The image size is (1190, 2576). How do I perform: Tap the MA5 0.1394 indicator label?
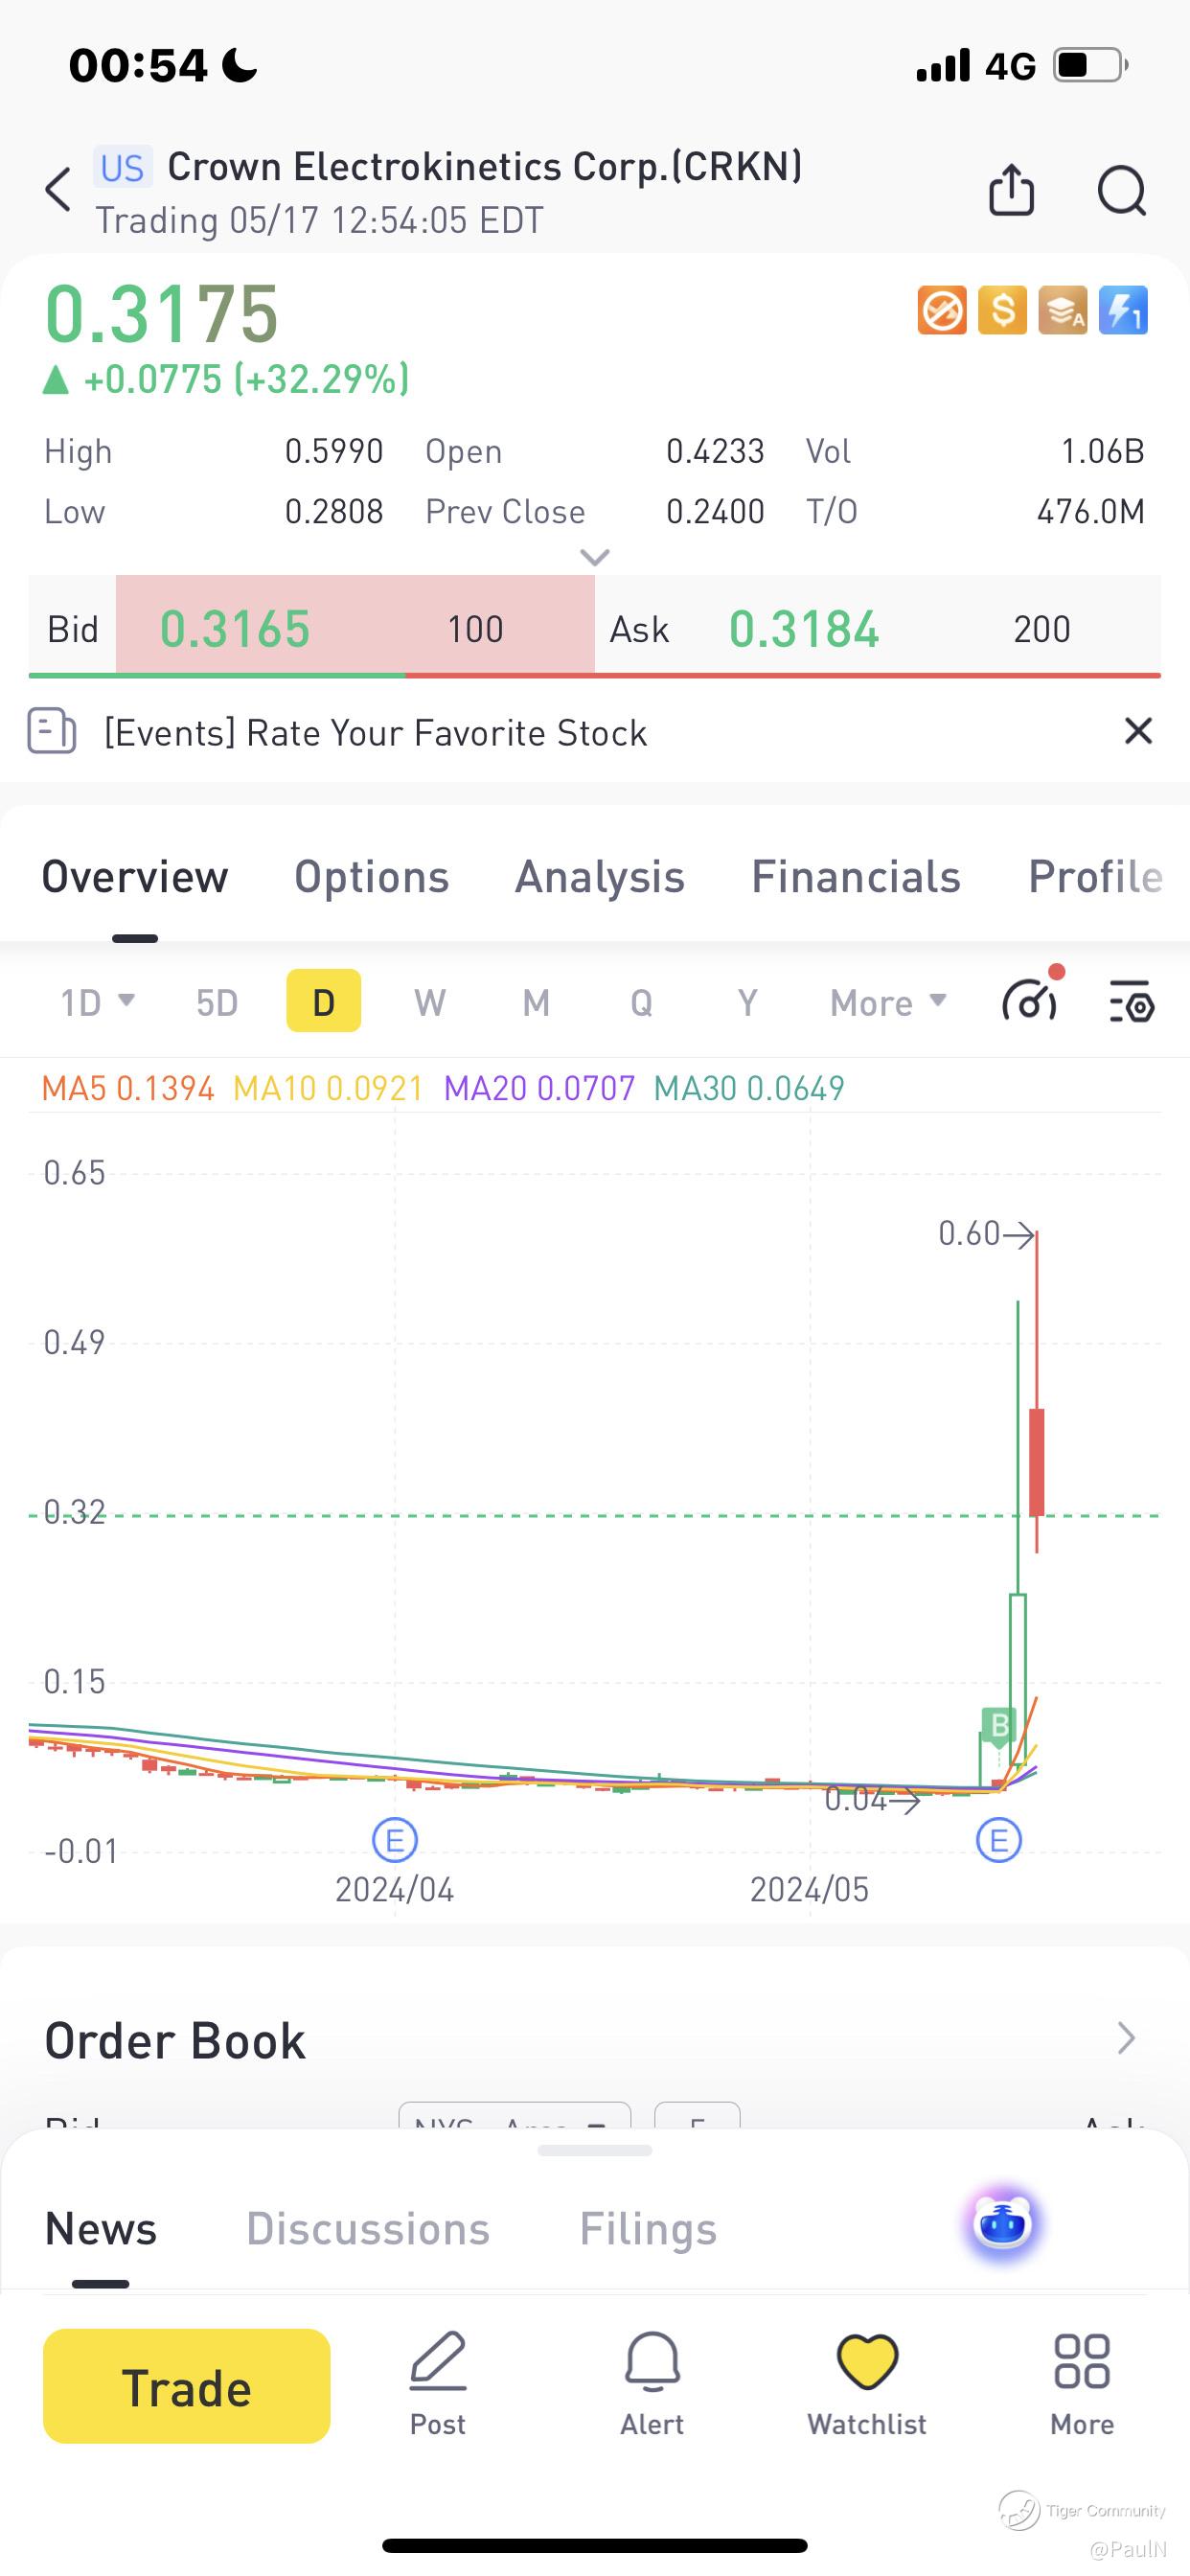128,1088
